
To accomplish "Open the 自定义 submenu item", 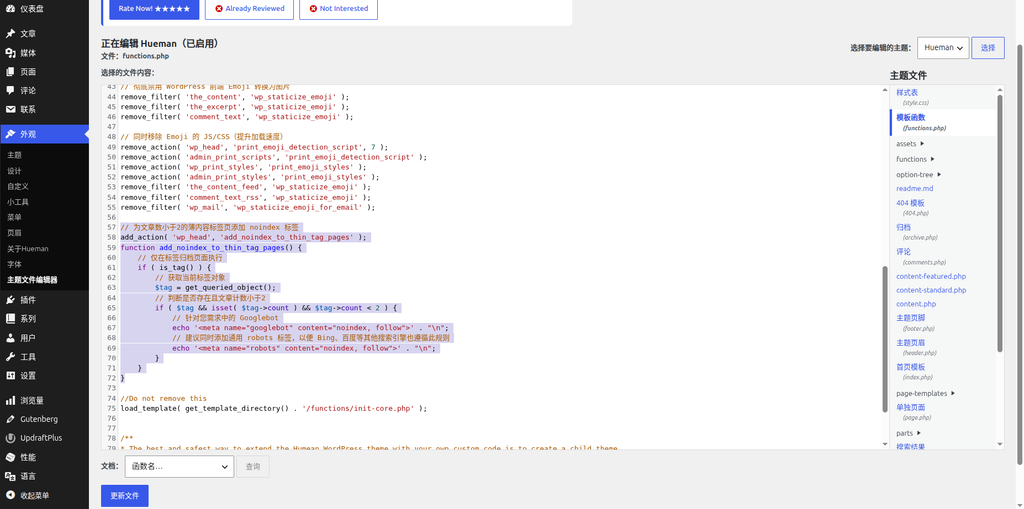I will 18,187.
